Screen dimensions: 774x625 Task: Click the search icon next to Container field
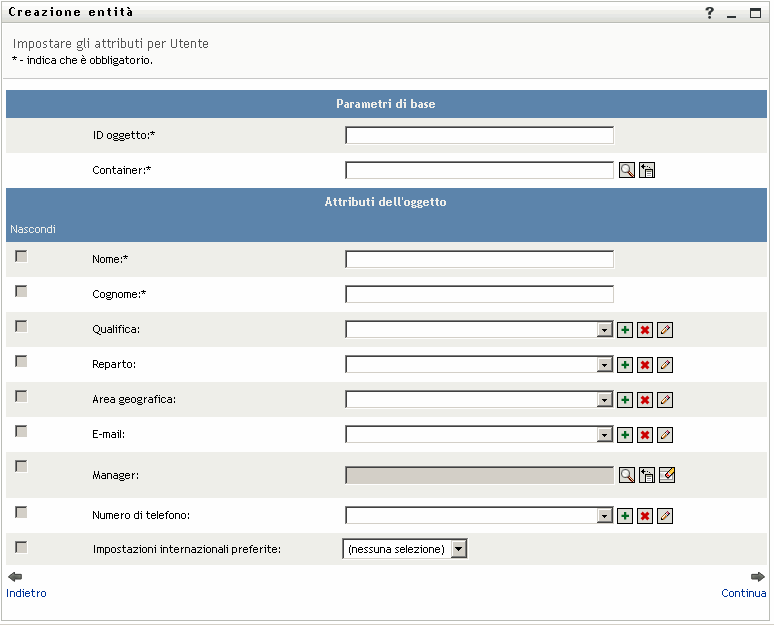pos(626,170)
